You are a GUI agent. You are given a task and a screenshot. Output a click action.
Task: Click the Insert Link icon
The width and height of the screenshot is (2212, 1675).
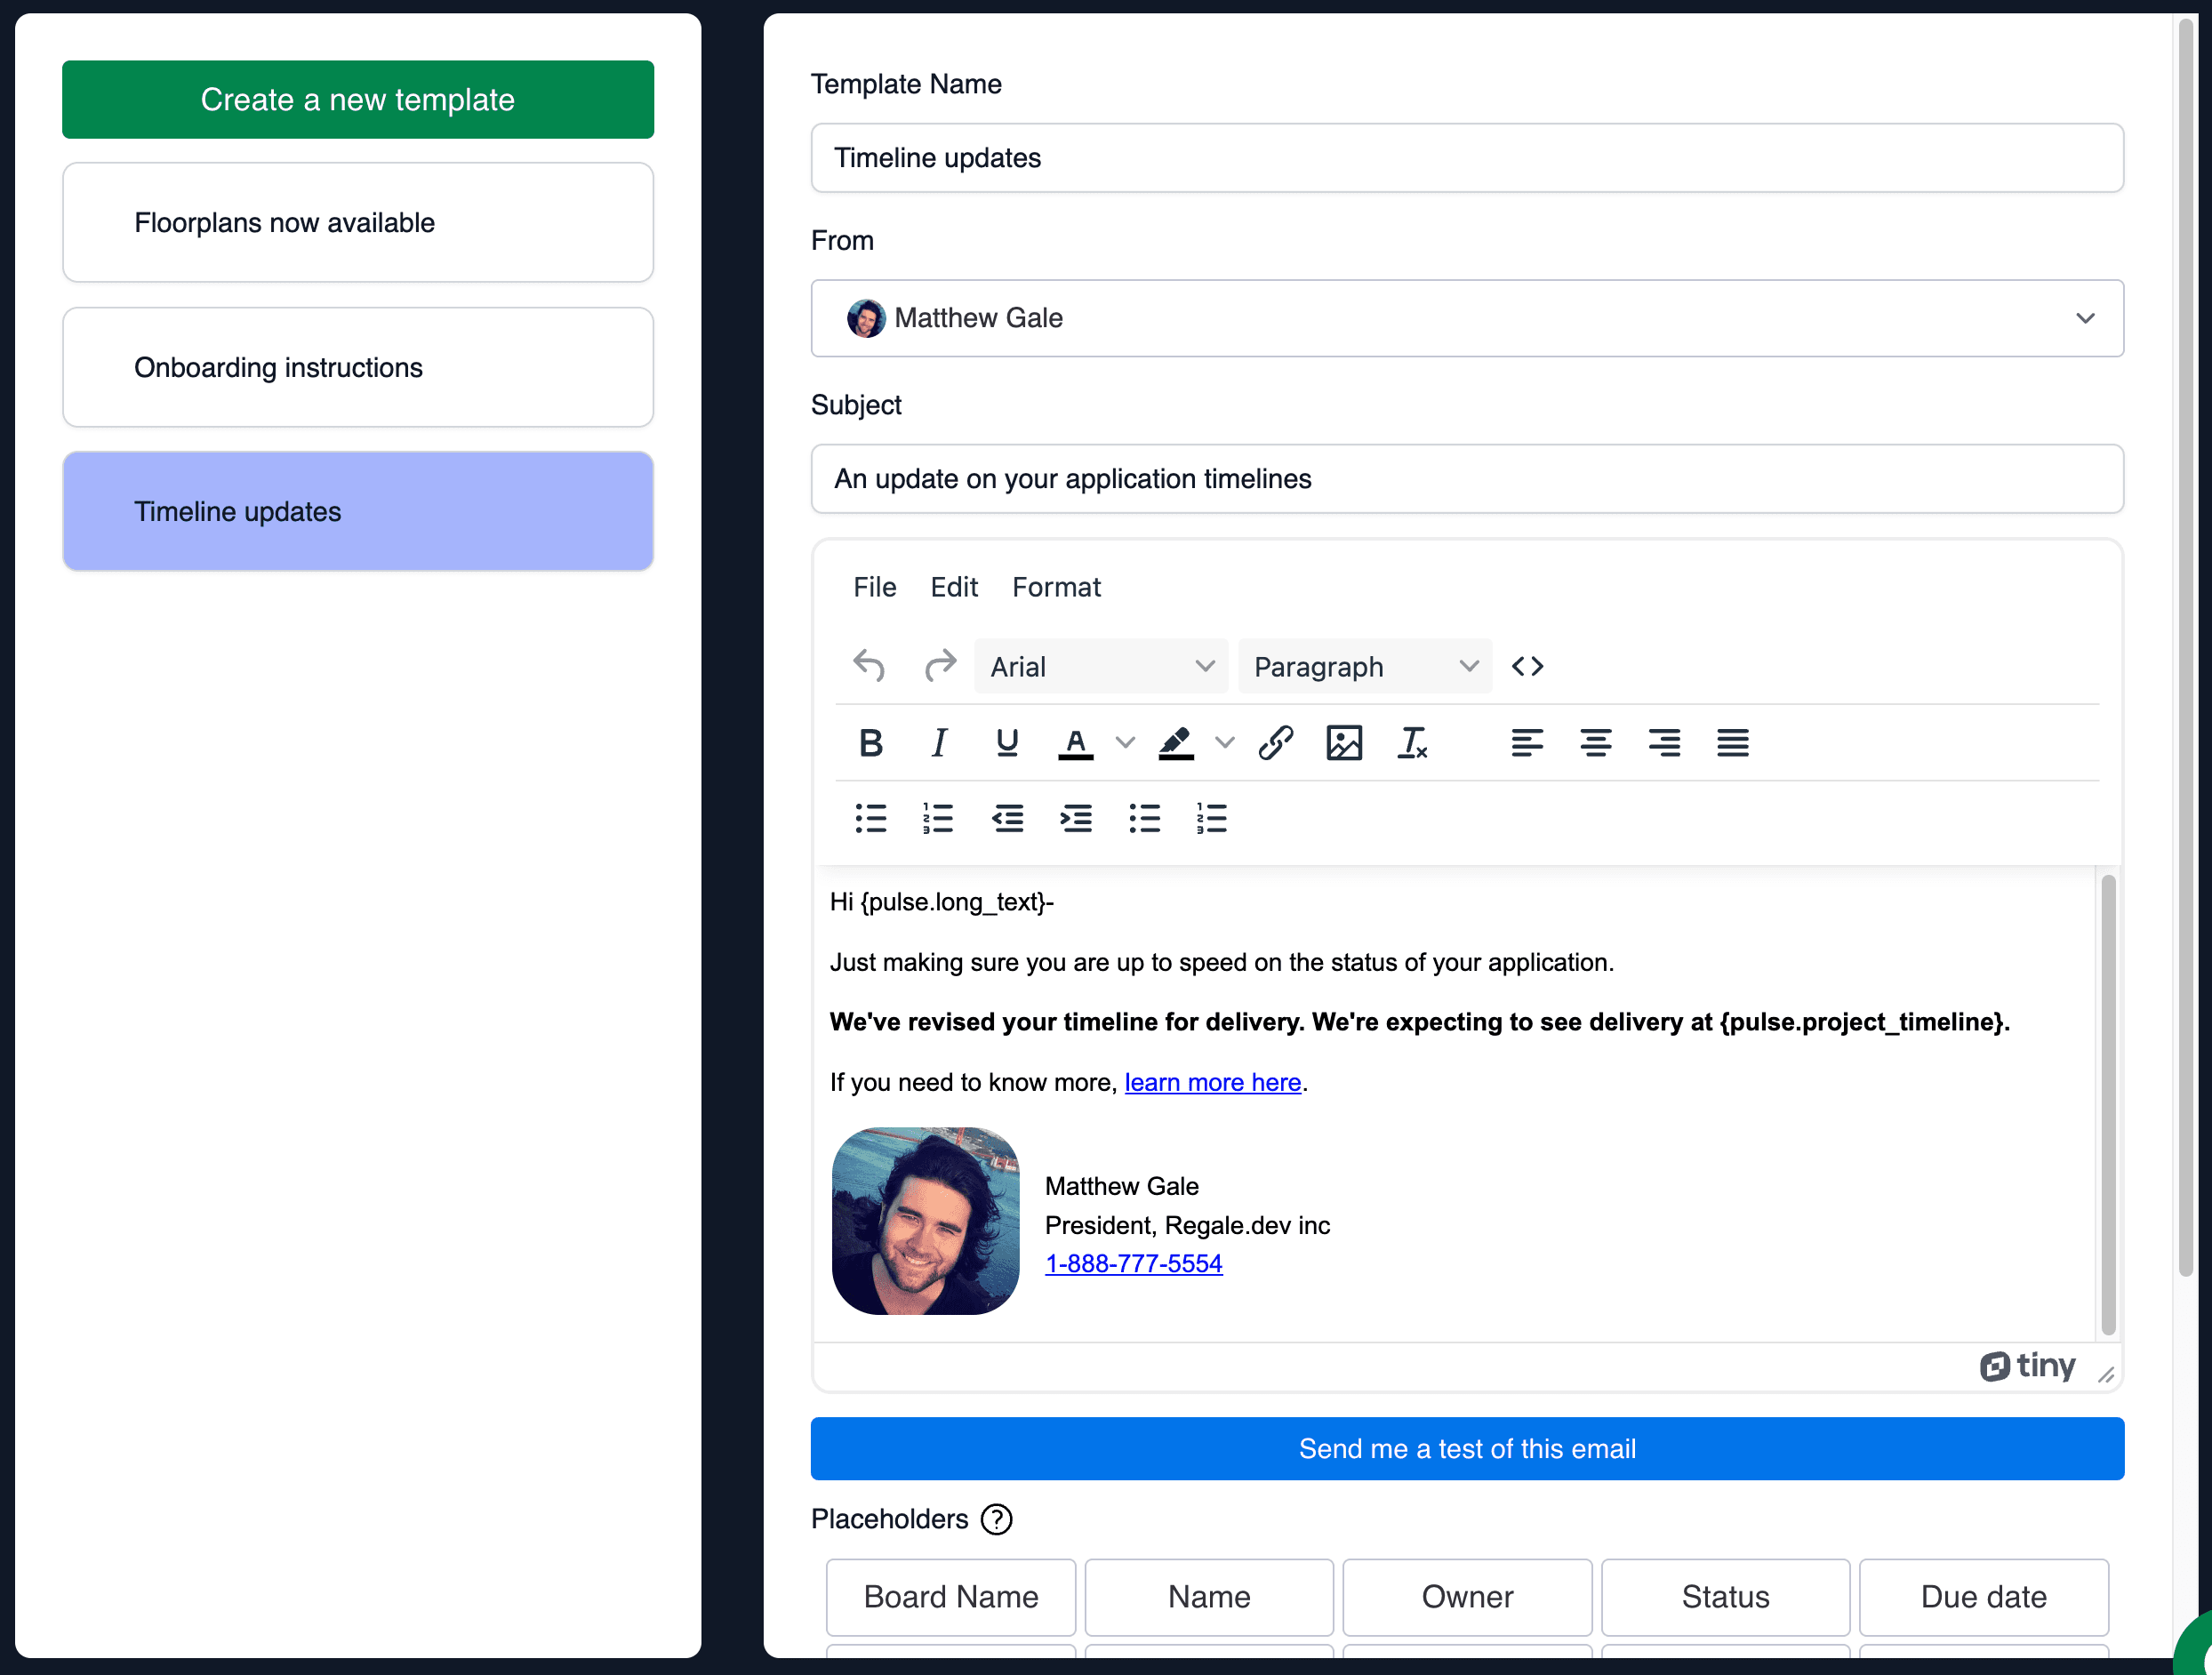[1274, 741]
